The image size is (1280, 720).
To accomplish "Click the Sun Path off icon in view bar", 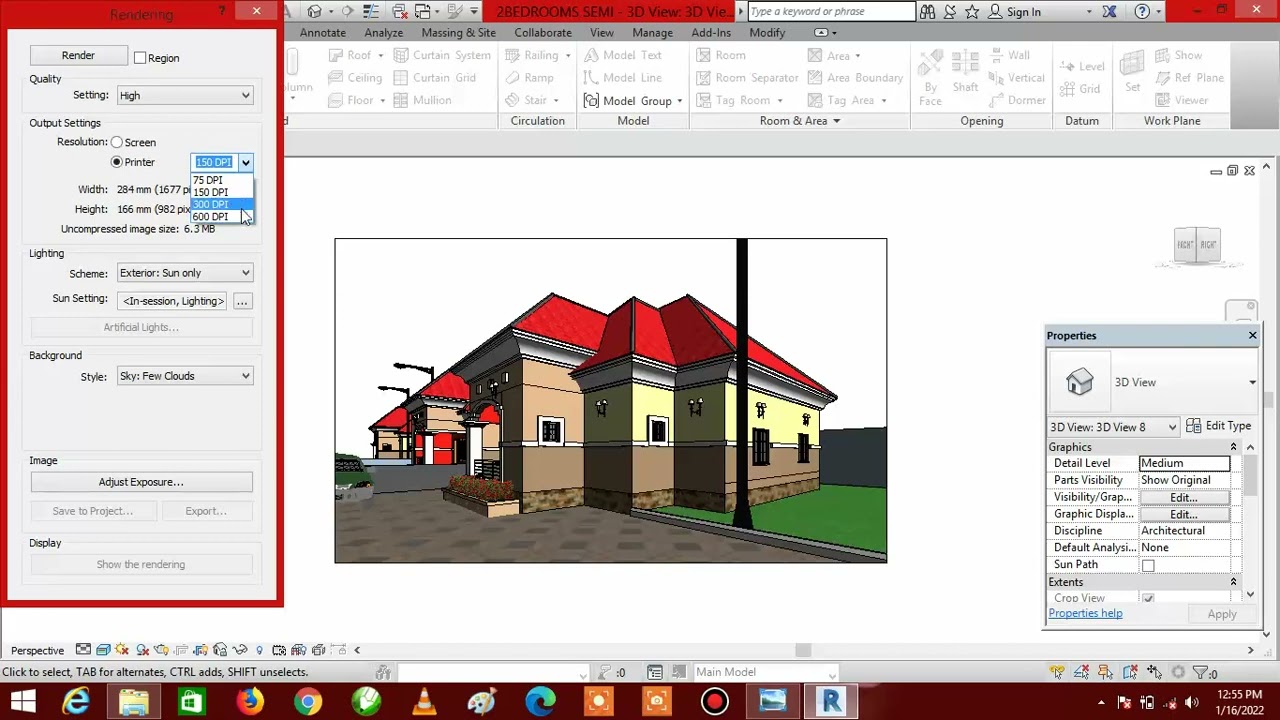I will click(122, 650).
